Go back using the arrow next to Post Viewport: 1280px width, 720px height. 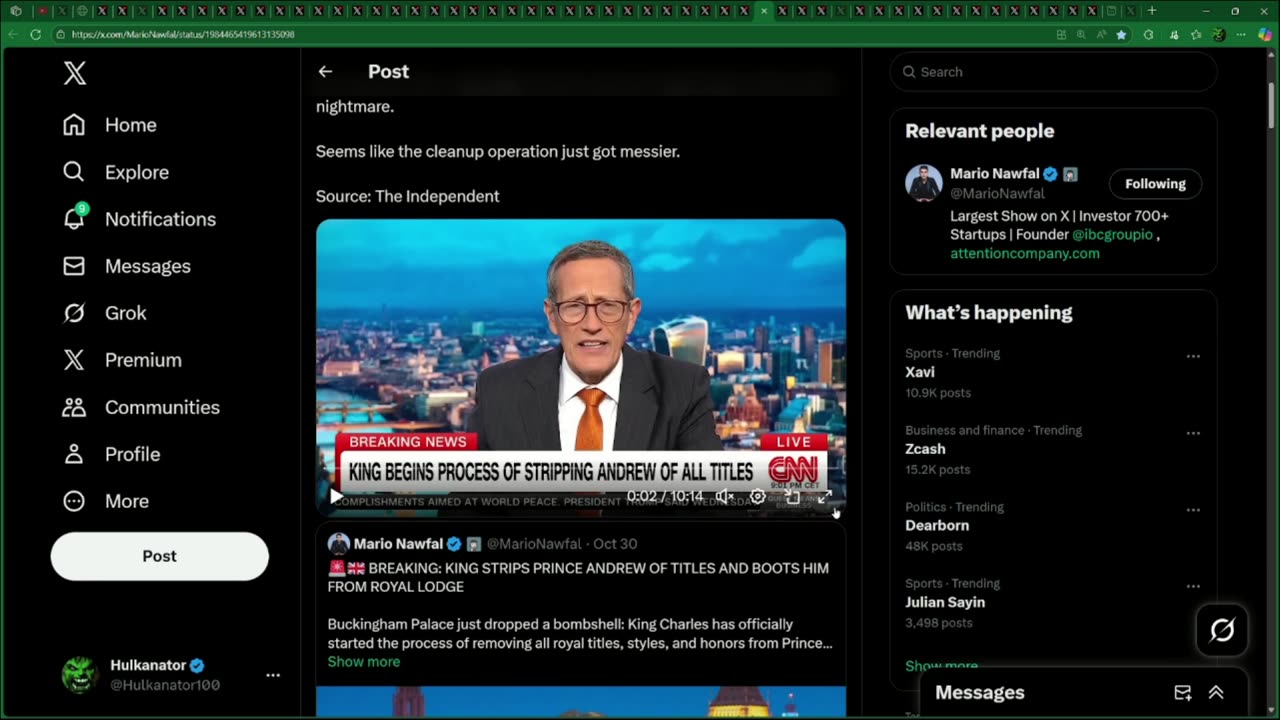[325, 71]
